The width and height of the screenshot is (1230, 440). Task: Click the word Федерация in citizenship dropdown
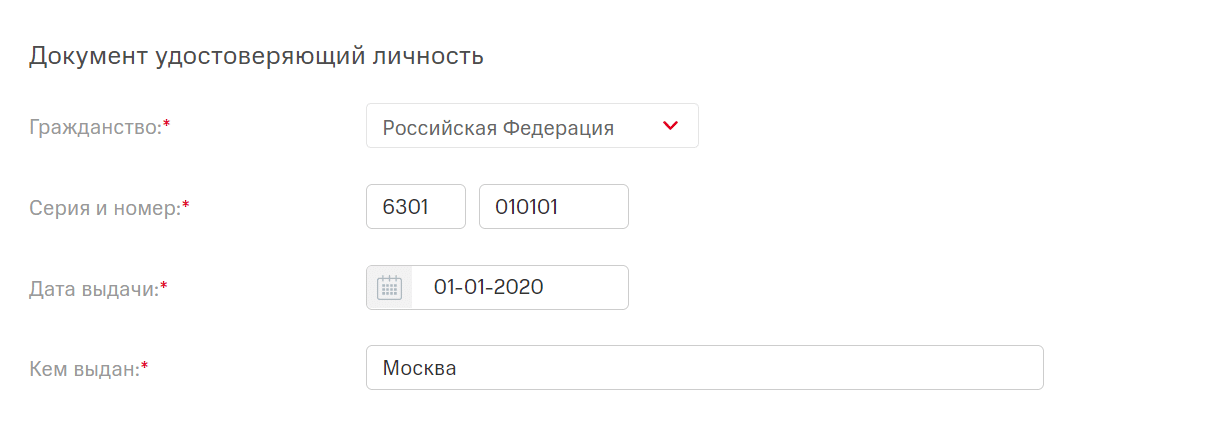click(558, 127)
